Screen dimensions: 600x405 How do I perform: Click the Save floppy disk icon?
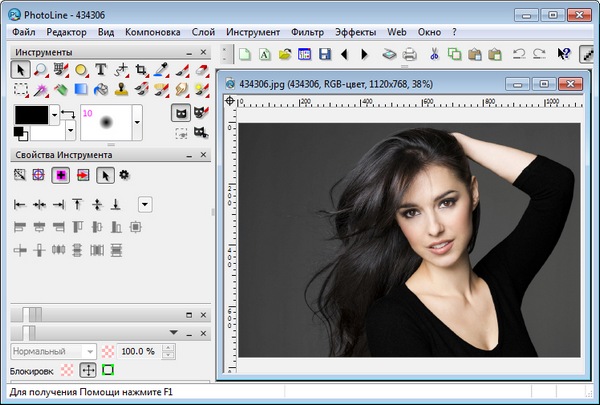click(324, 54)
